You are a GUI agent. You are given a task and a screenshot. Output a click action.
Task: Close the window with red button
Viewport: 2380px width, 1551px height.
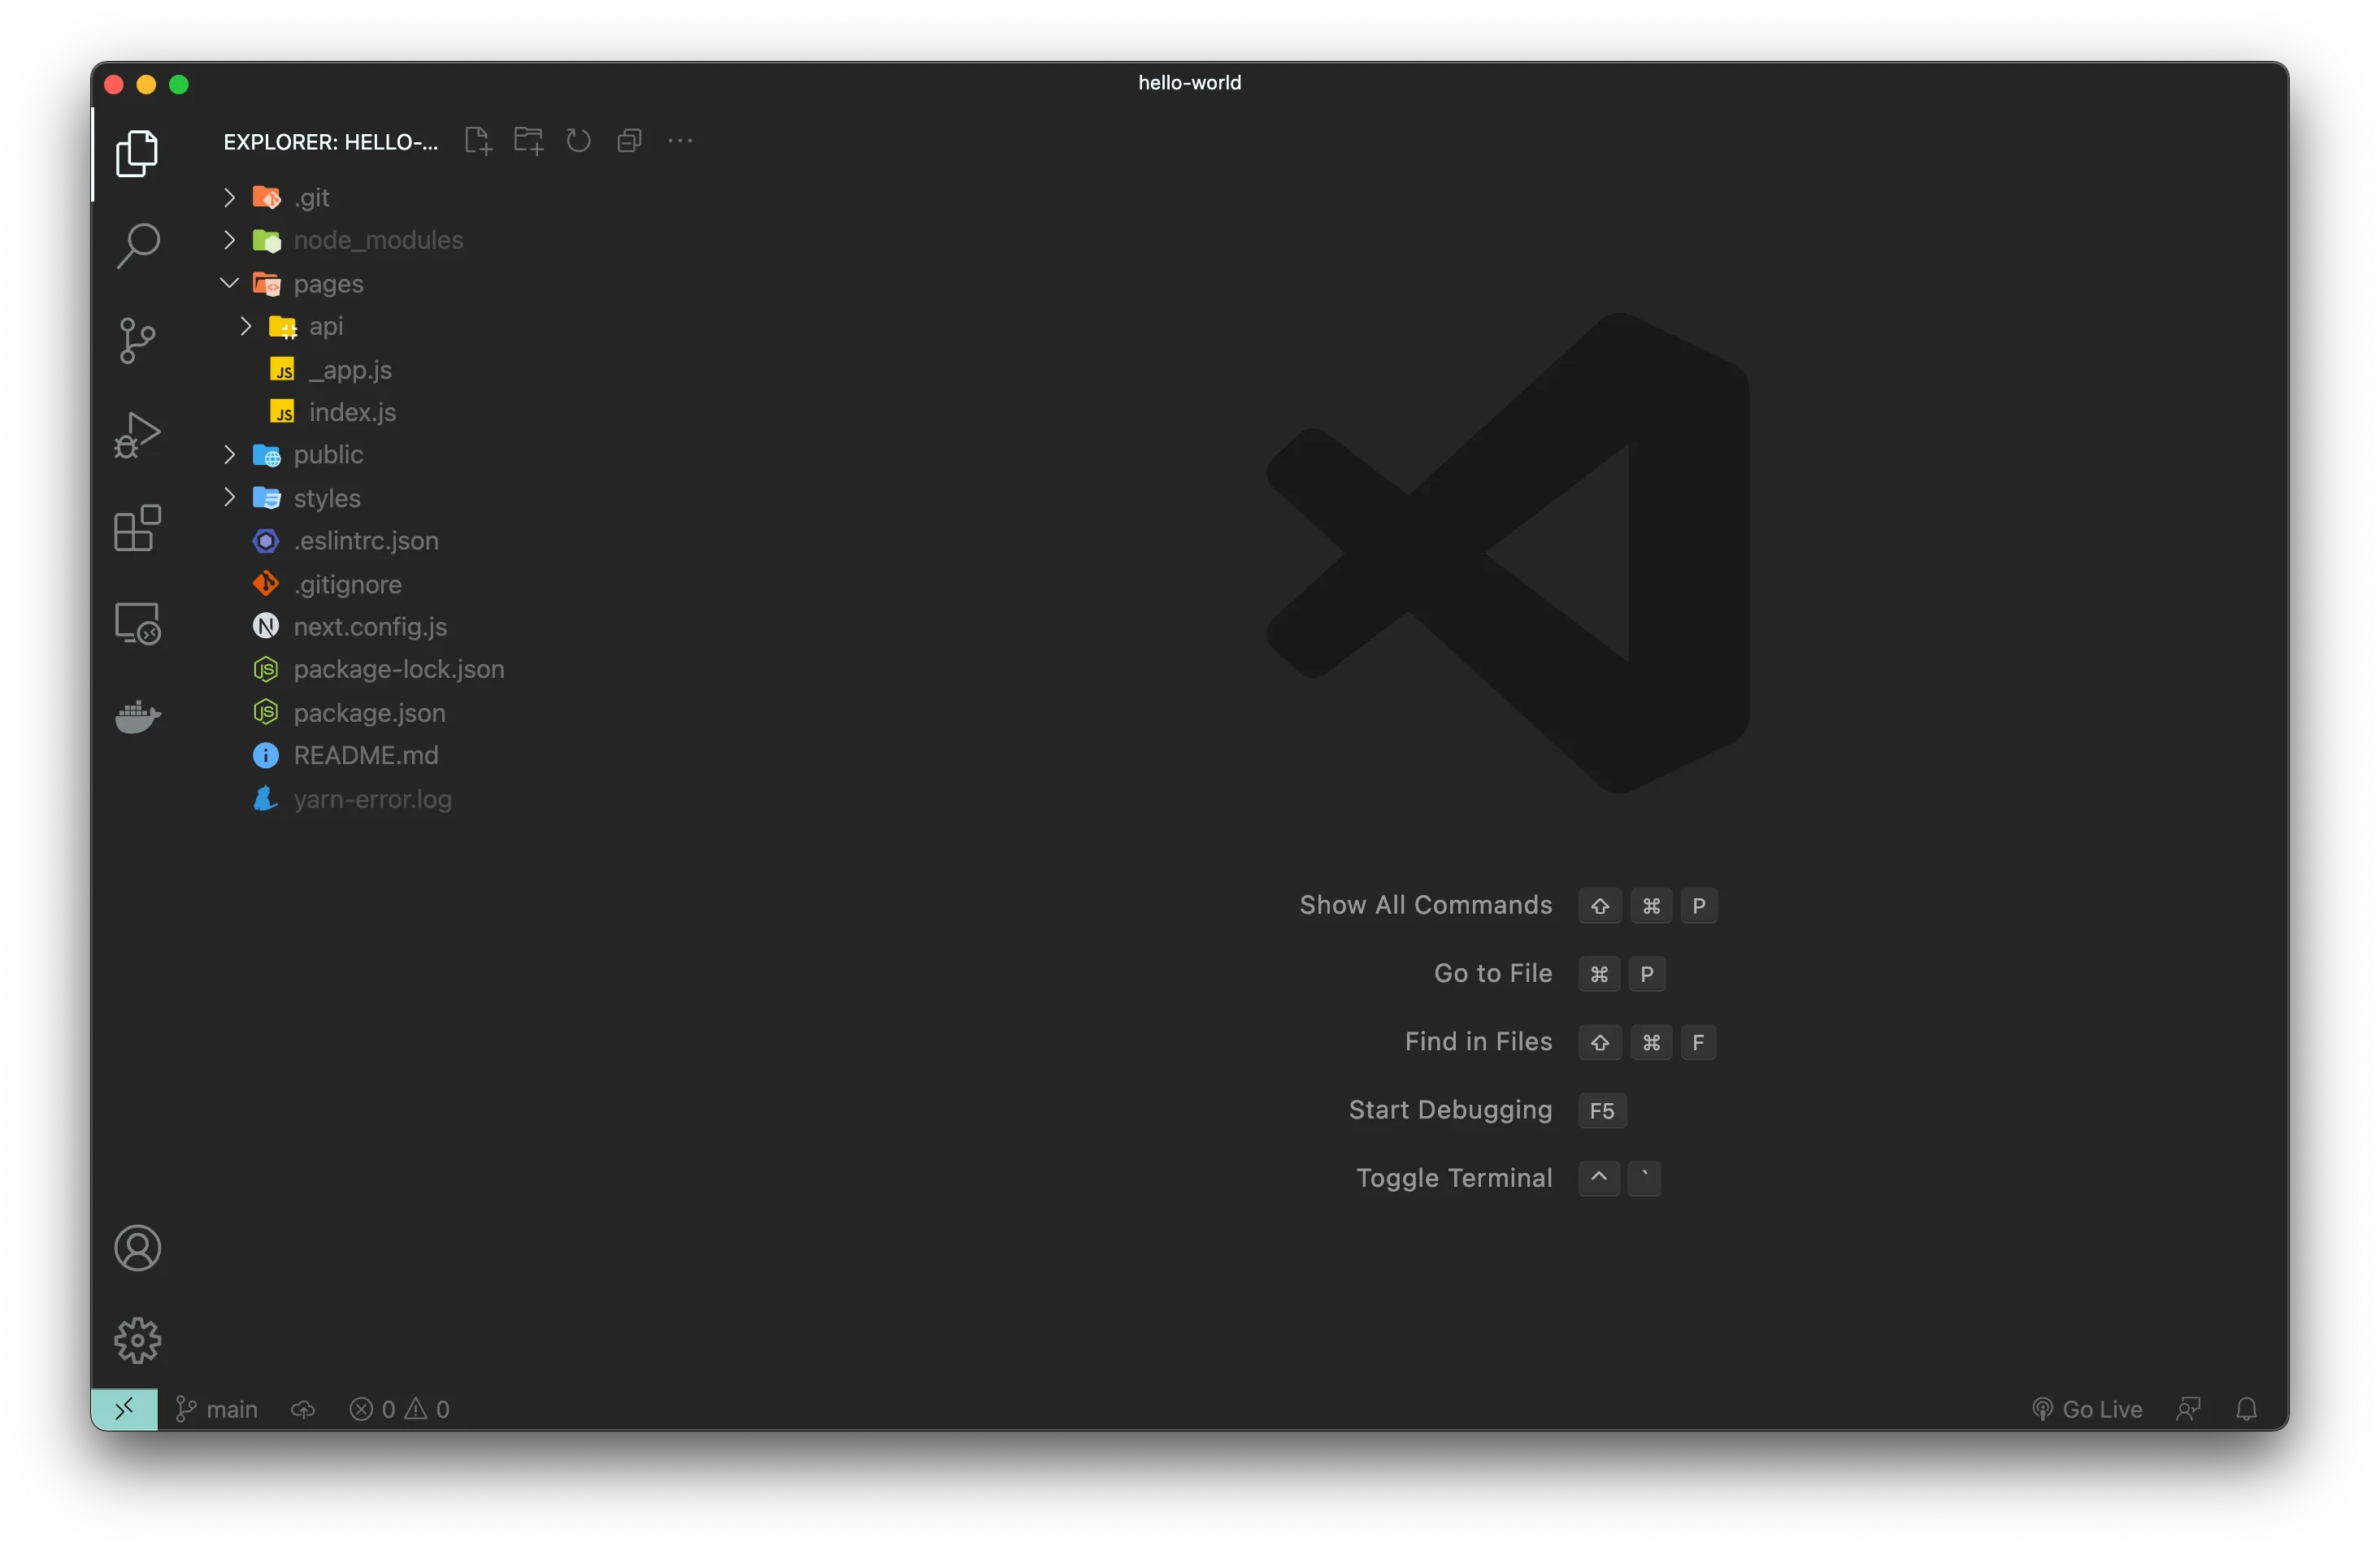click(x=114, y=84)
